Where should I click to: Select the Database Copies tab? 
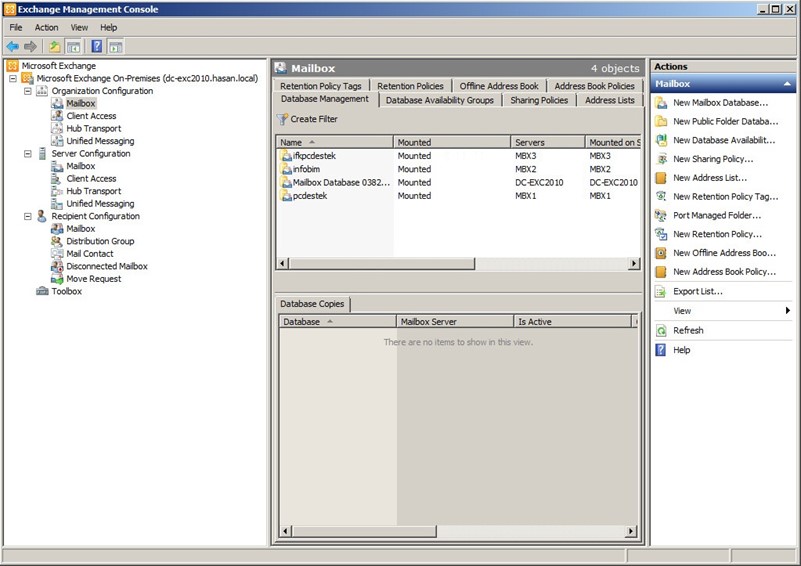coord(312,304)
